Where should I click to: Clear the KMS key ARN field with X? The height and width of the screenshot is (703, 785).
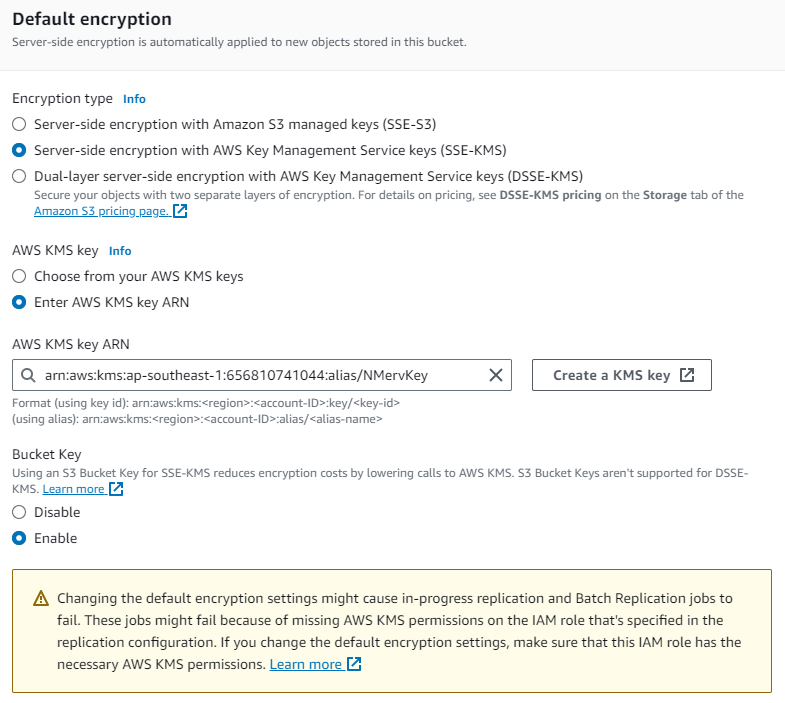(495, 375)
